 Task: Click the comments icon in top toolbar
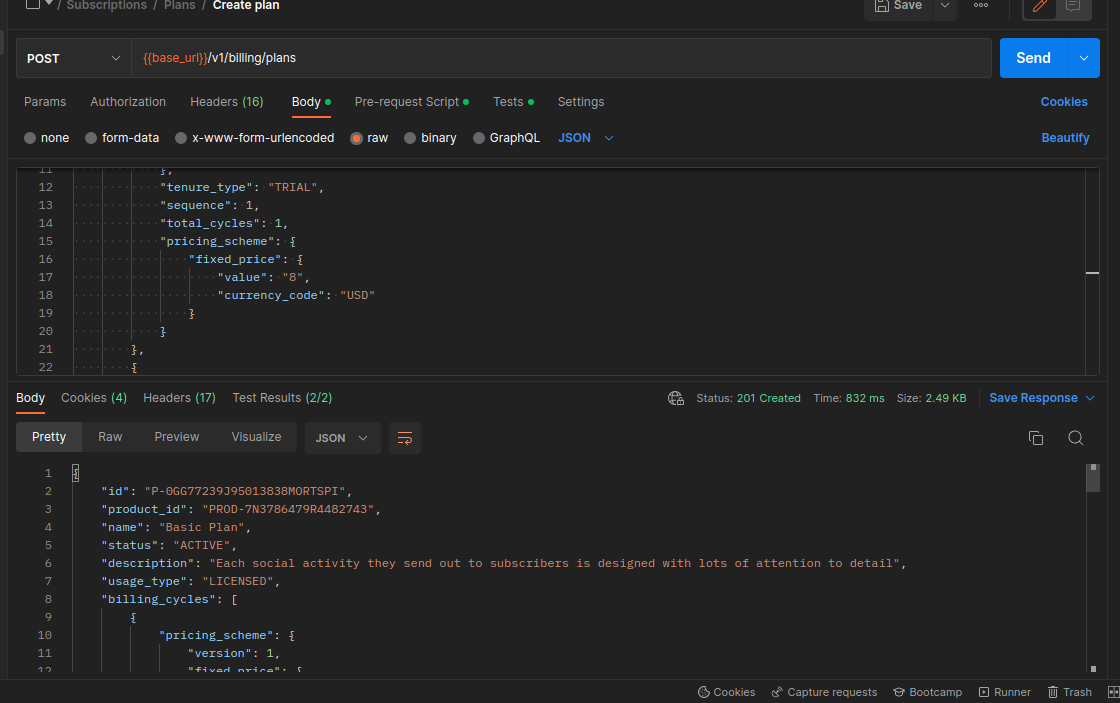[1073, 6]
